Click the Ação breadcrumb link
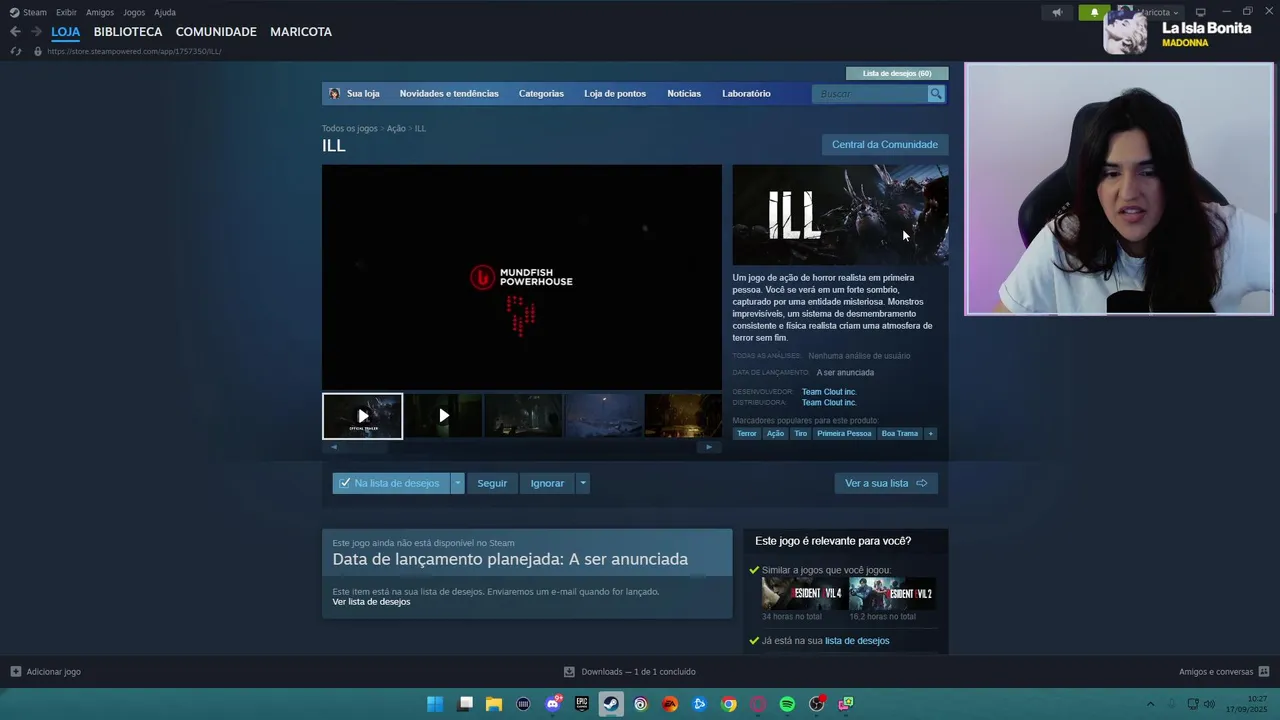This screenshot has width=1280, height=720. click(x=396, y=128)
